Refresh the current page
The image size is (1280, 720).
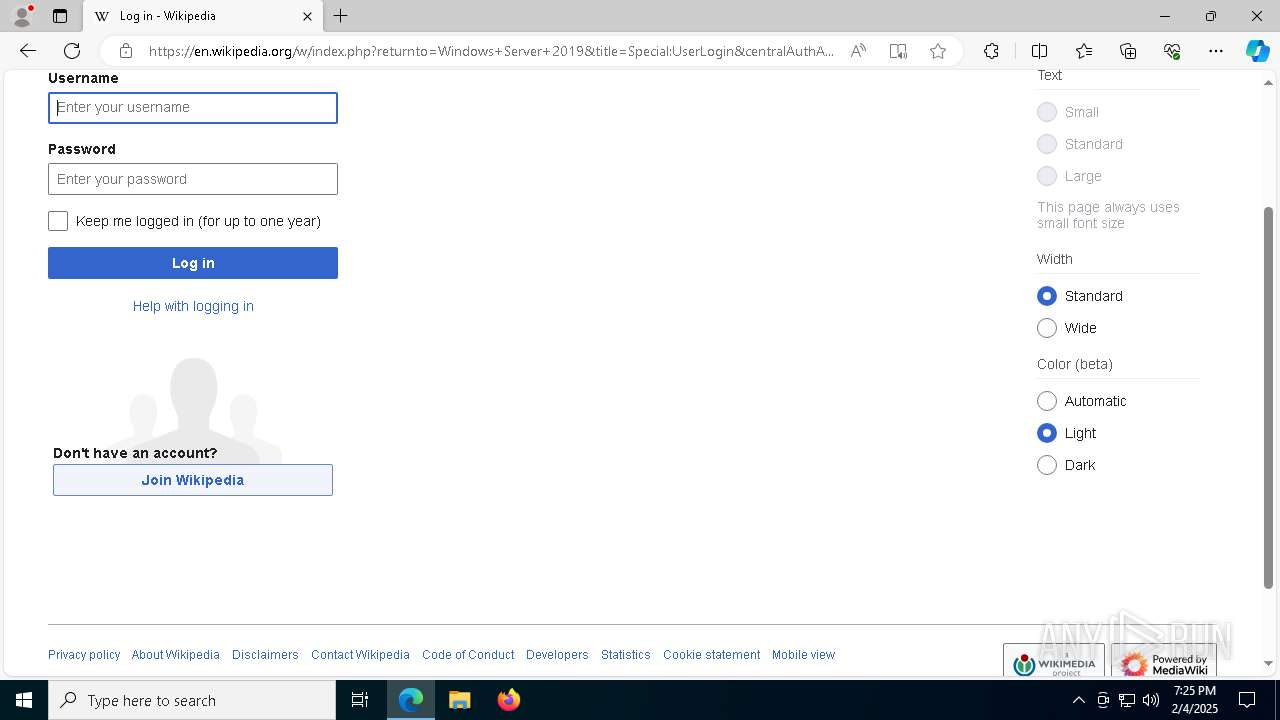point(72,51)
